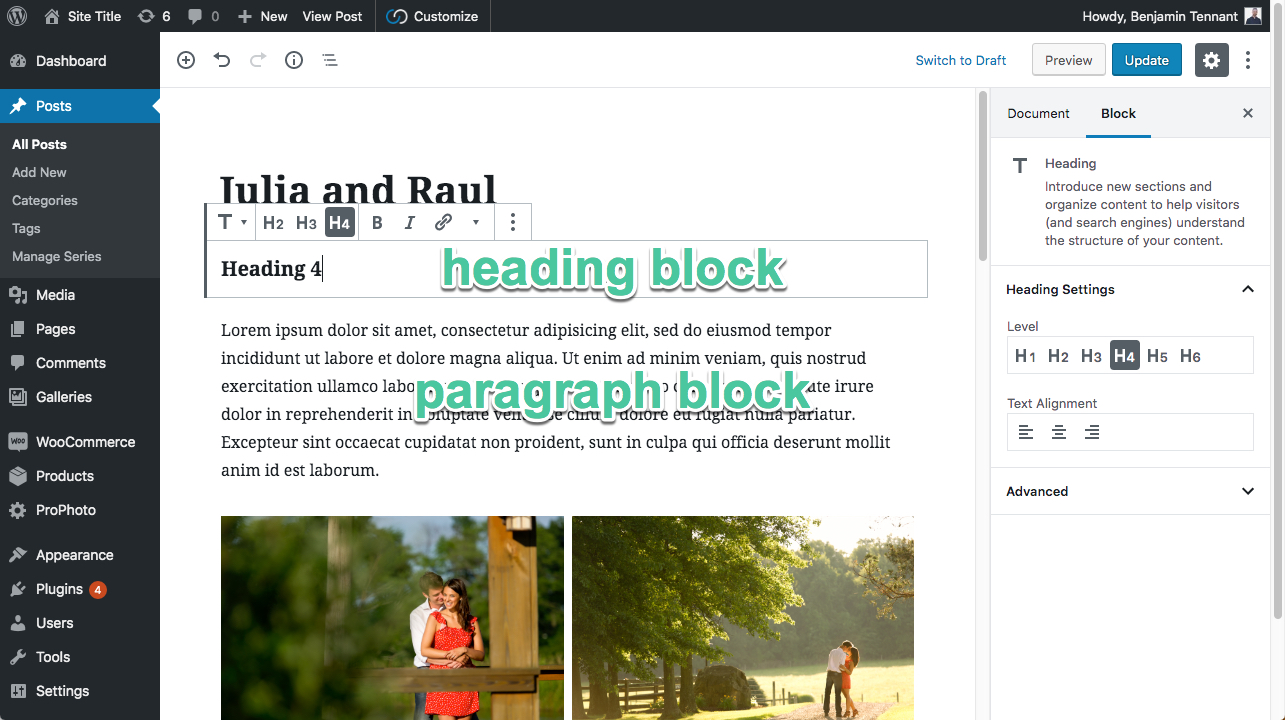Choose H3 in the block toolbar
The image size is (1285, 720).
tap(306, 222)
